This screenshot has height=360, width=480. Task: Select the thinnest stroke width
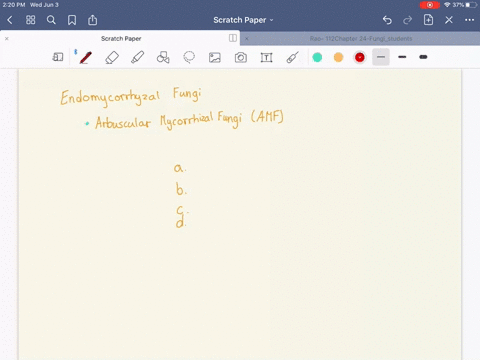pyautogui.click(x=381, y=57)
